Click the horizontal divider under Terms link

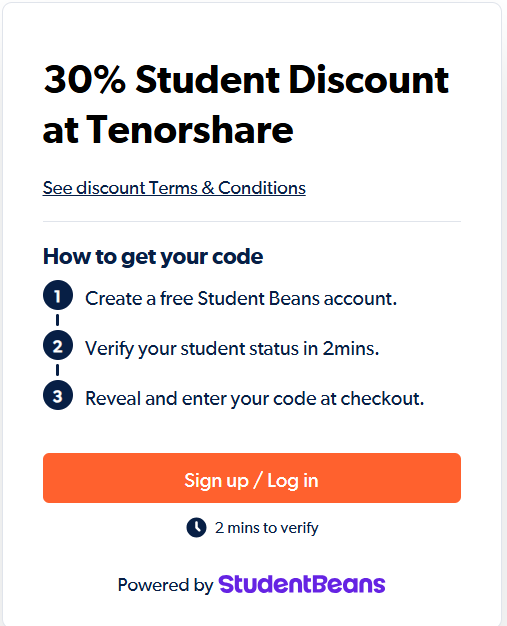252,221
